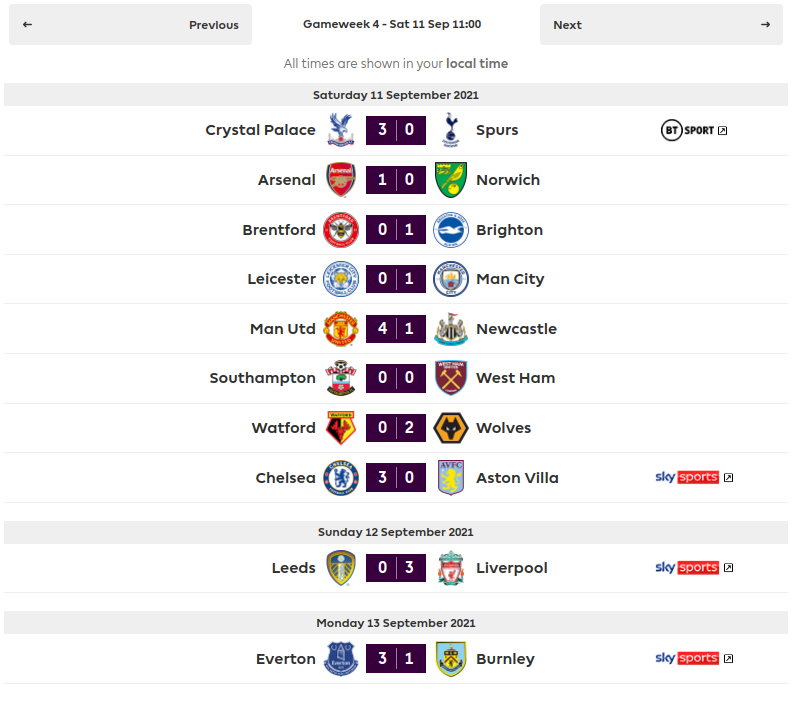Open the Brentford 0-1 Brighton score
The width and height of the screenshot is (793, 707).
[x=396, y=230]
